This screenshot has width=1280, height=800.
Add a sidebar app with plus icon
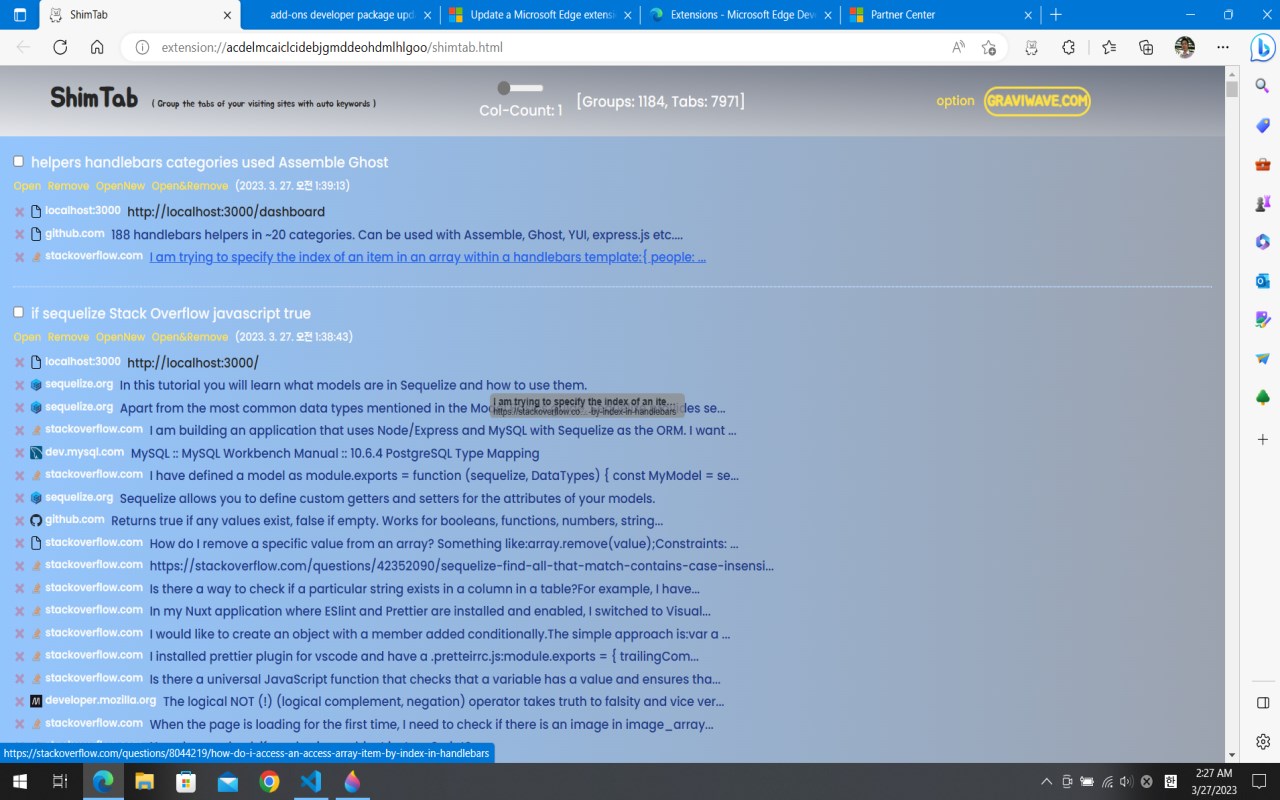click(x=1262, y=439)
